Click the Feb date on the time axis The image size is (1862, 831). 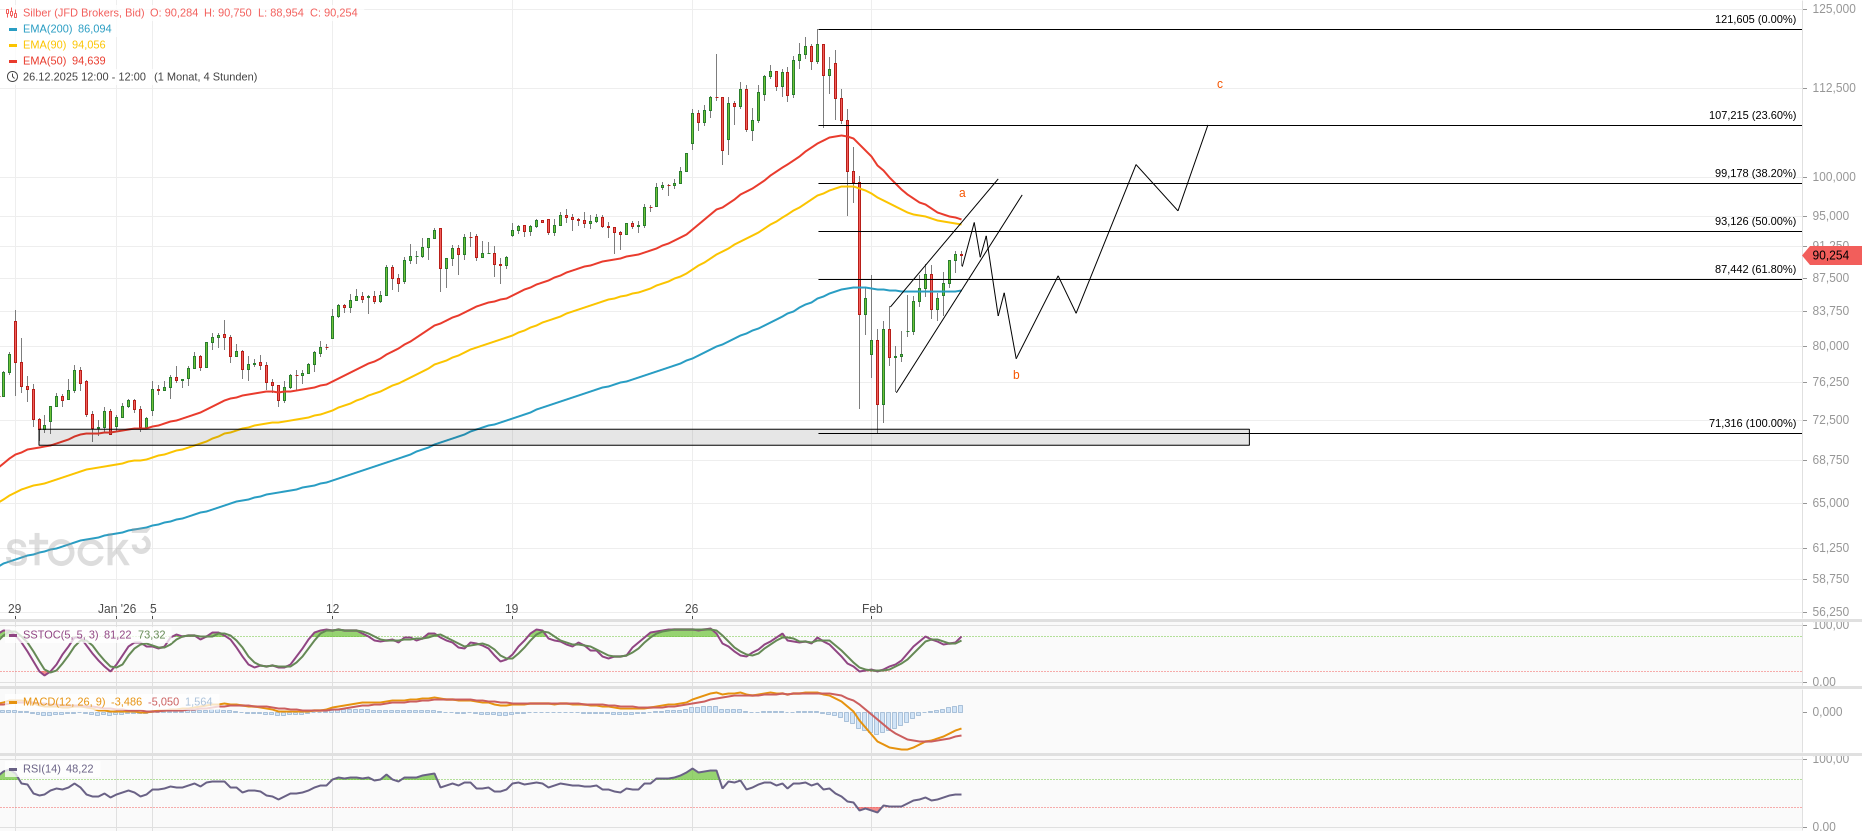tap(872, 609)
